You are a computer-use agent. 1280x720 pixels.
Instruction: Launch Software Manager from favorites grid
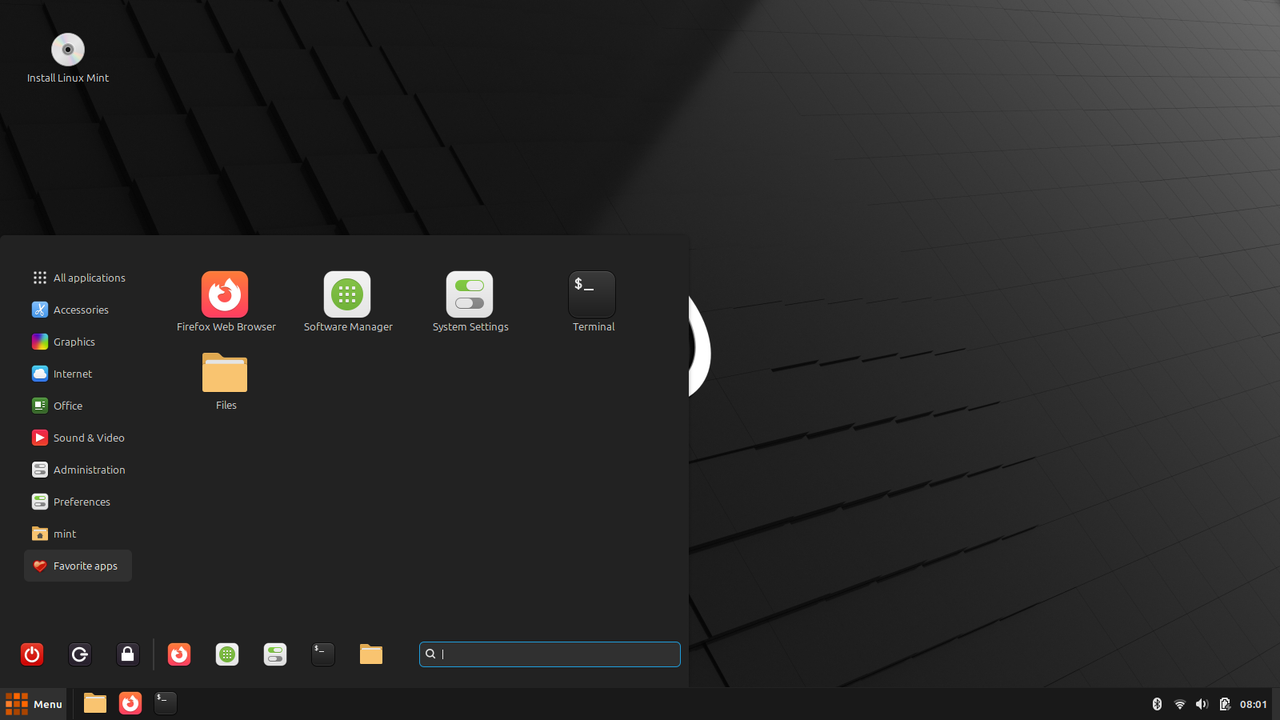point(347,301)
